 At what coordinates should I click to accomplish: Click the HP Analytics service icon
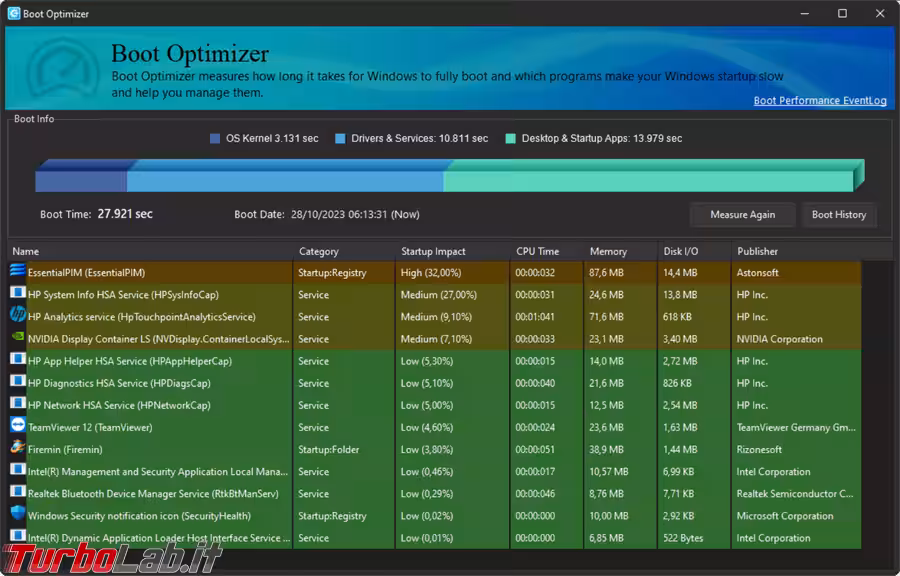17,316
